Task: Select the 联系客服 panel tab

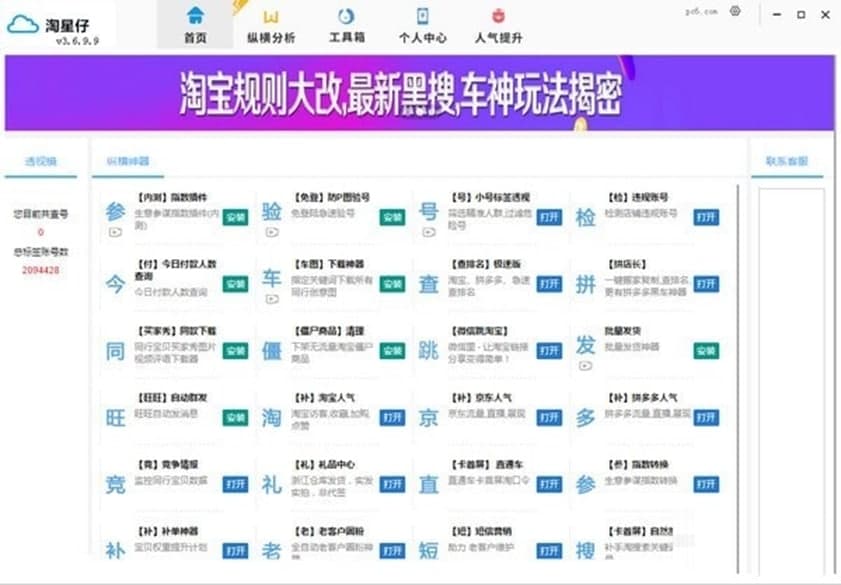Action: click(787, 161)
